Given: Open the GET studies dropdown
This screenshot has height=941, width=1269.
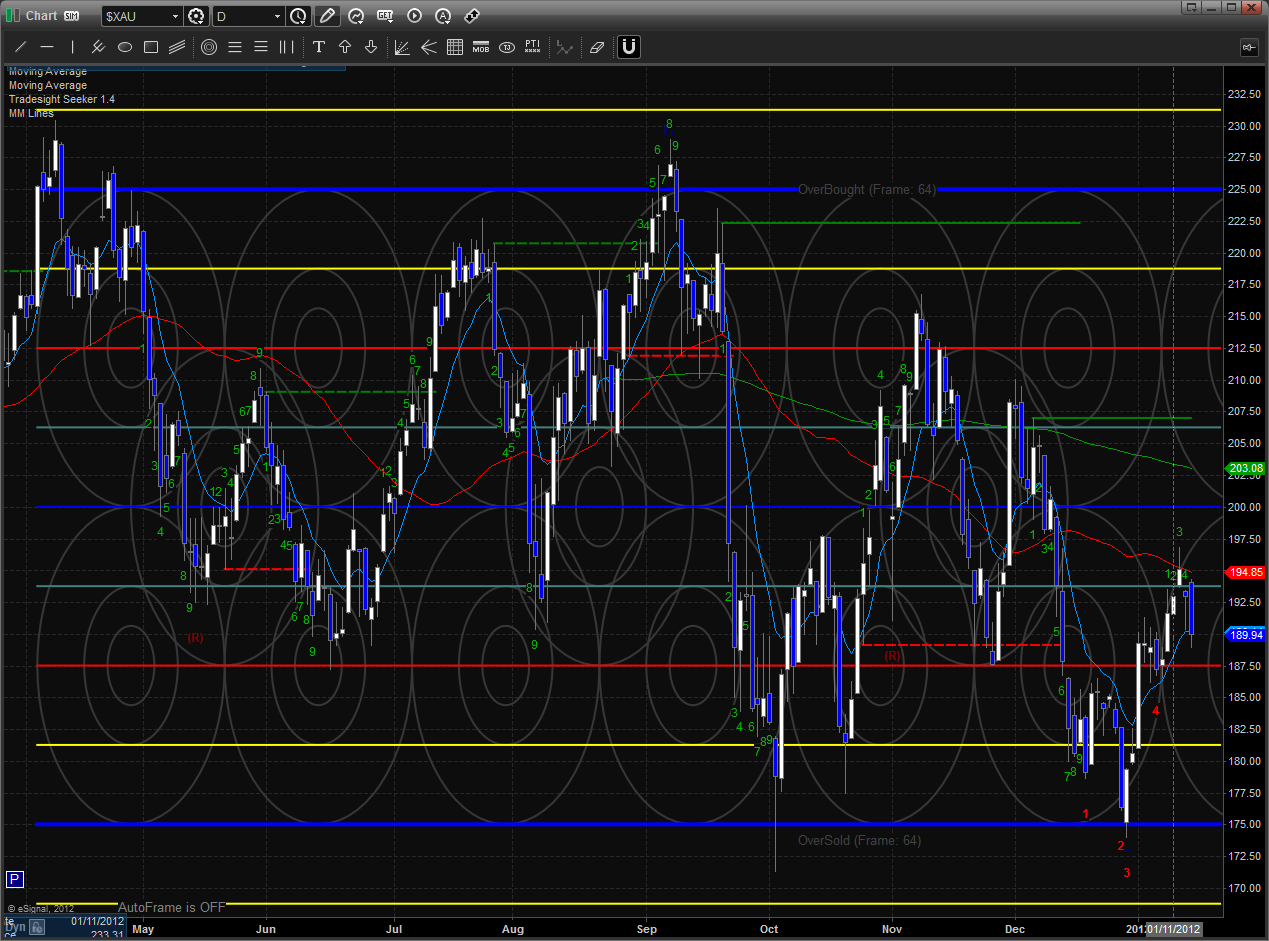Looking at the screenshot, I should [x=386, y=16].
